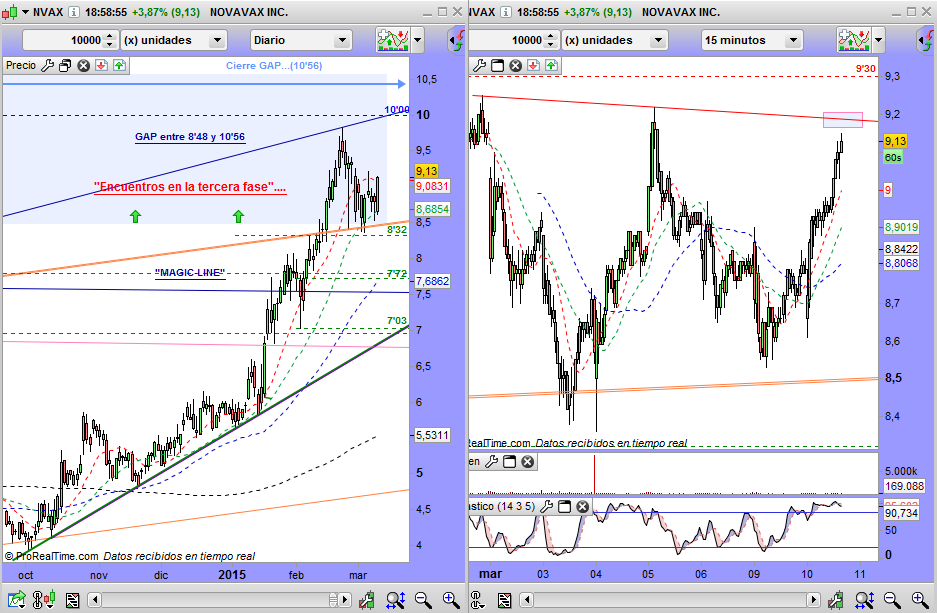The width and height of the screenshot is (937, 613).
Task: Open the volume panel settings wrench
Action: (x=491, y=462)
